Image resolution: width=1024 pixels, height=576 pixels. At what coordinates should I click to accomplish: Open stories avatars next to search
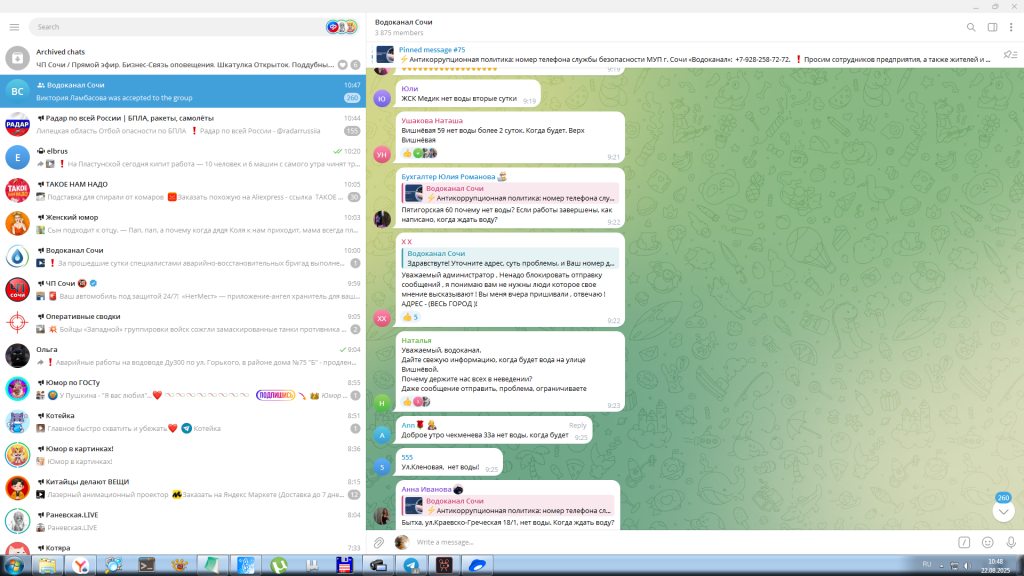click(x=341, y=27)
